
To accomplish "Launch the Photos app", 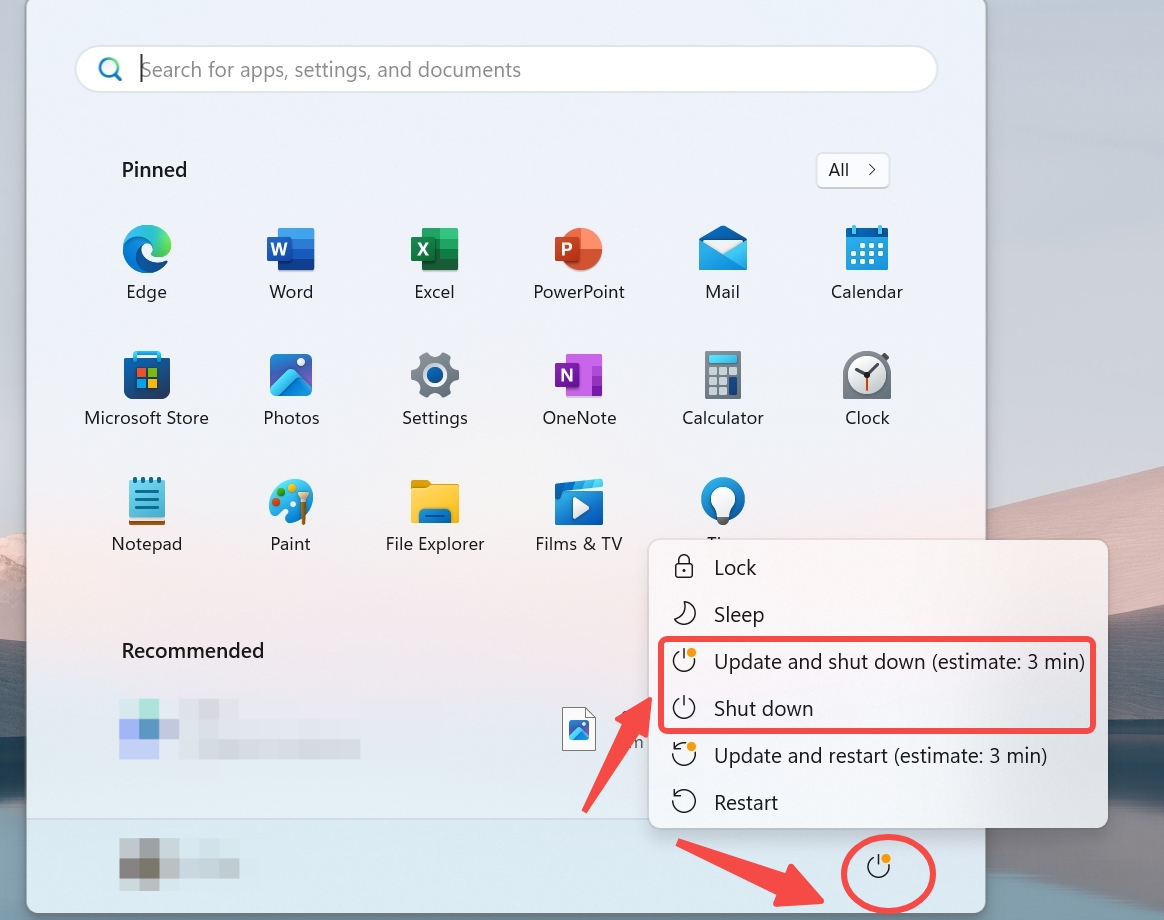I will pos(290,388).
